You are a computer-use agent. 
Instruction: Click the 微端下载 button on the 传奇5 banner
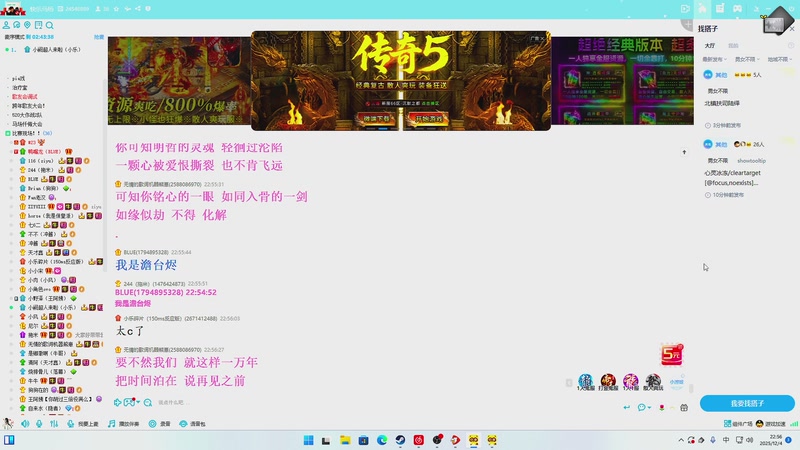[377, 118]
